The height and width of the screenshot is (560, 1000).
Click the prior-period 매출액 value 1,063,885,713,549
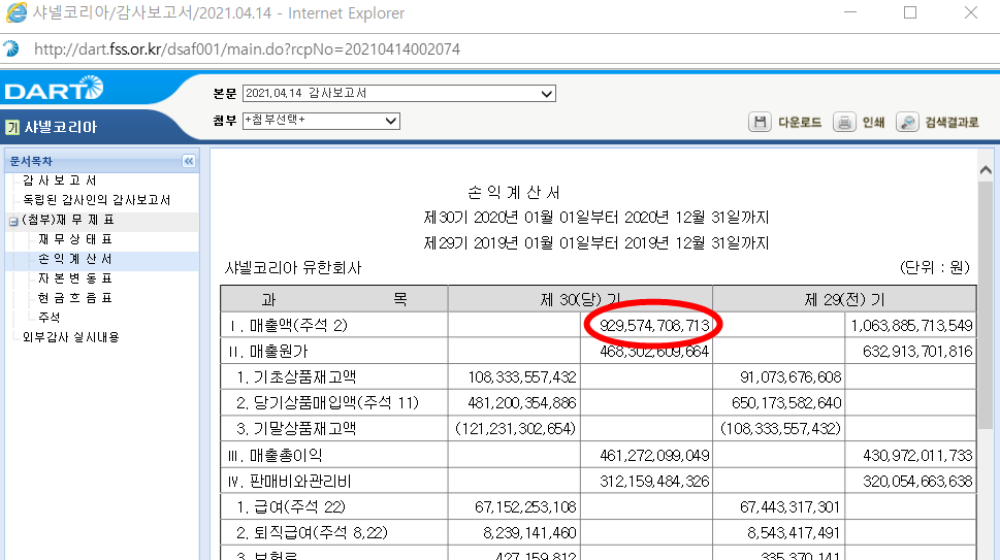pos(911,326)
